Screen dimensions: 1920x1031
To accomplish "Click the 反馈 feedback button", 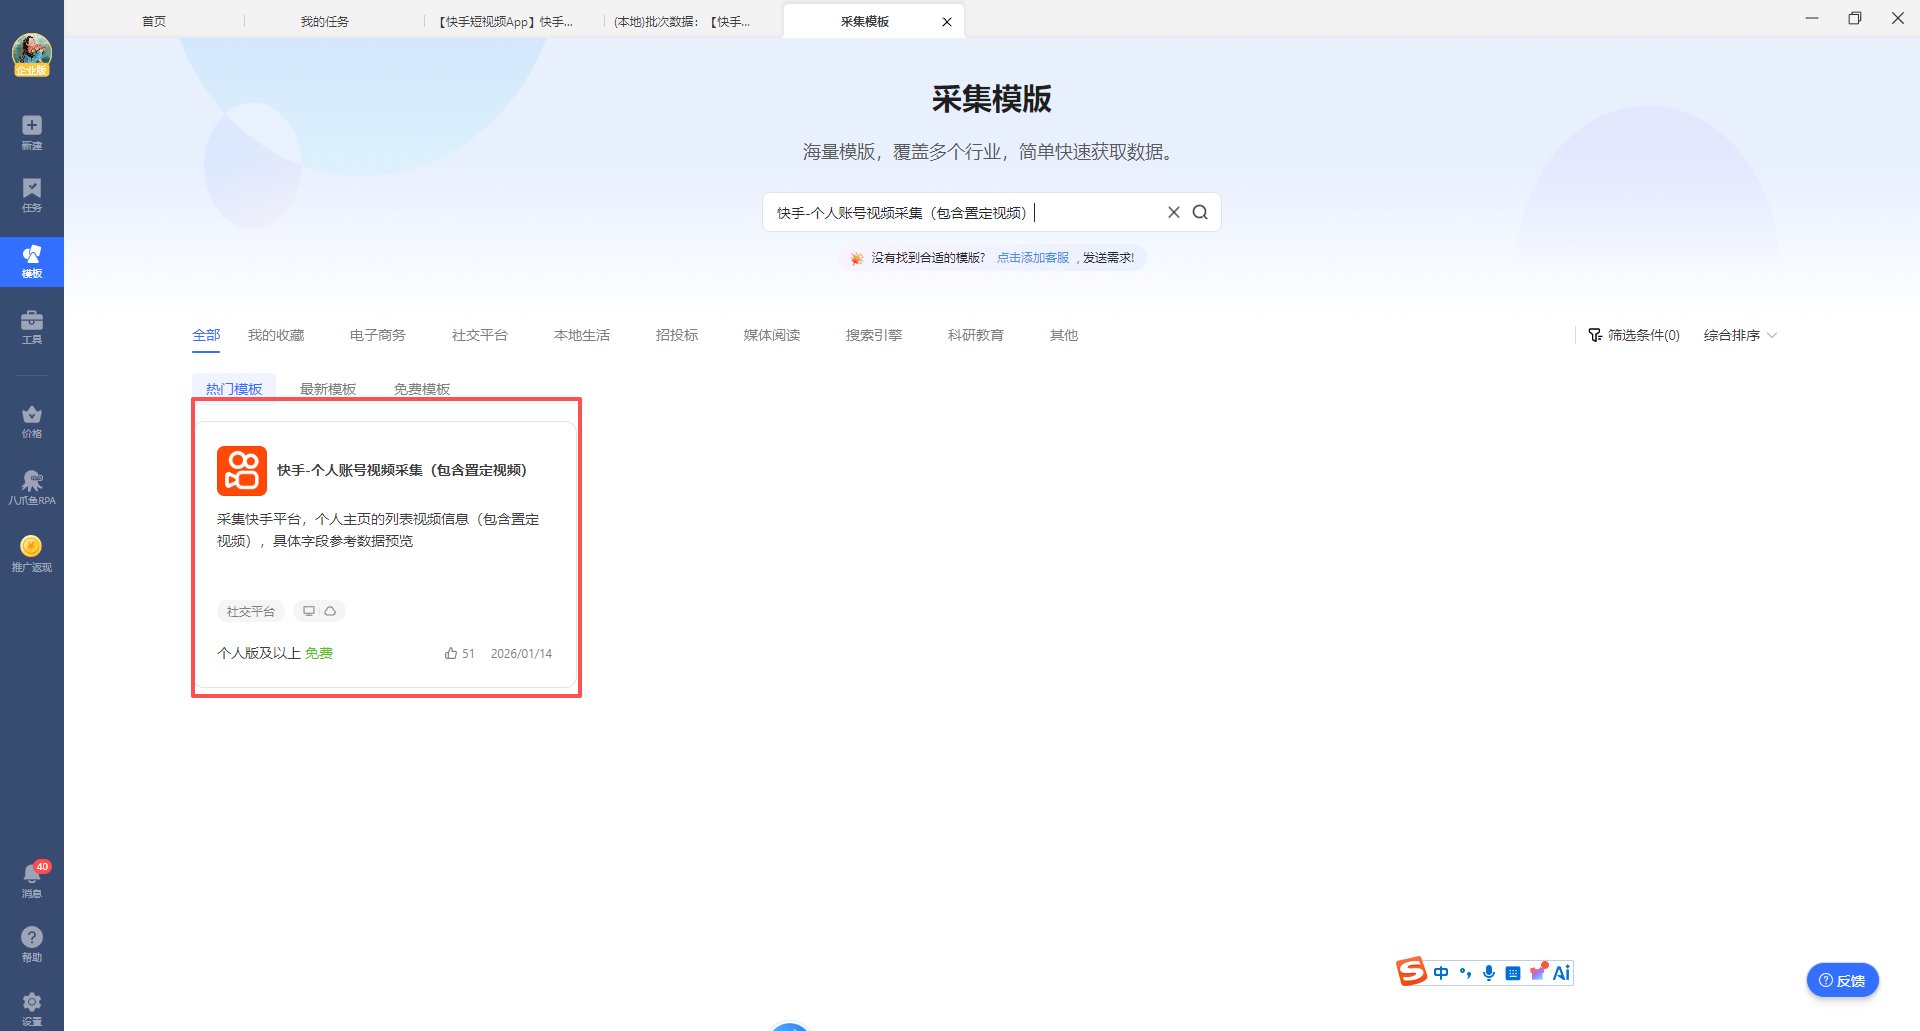I will tap(1842, 980).
